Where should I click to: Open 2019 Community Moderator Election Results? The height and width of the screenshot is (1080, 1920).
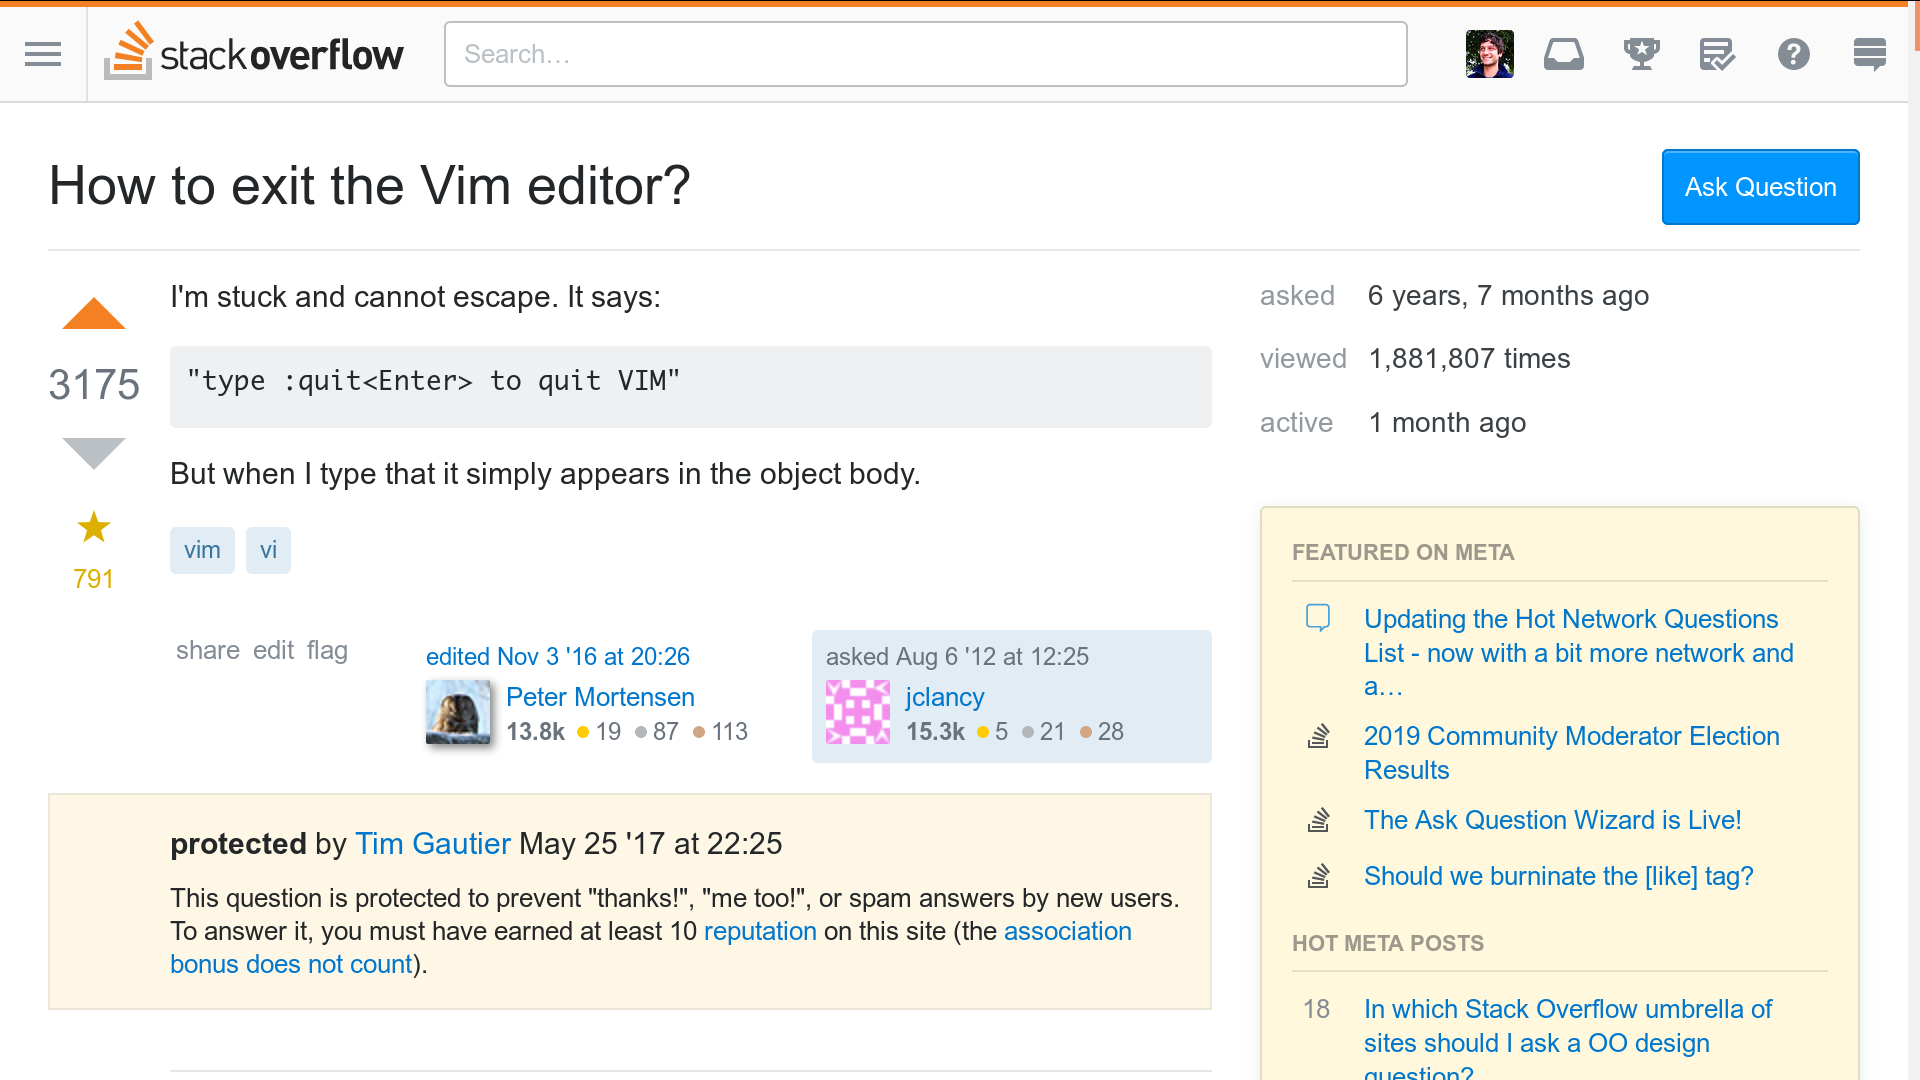1571,753
